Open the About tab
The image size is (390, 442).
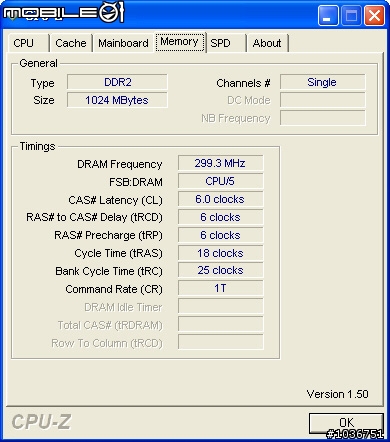click(267, 43)
